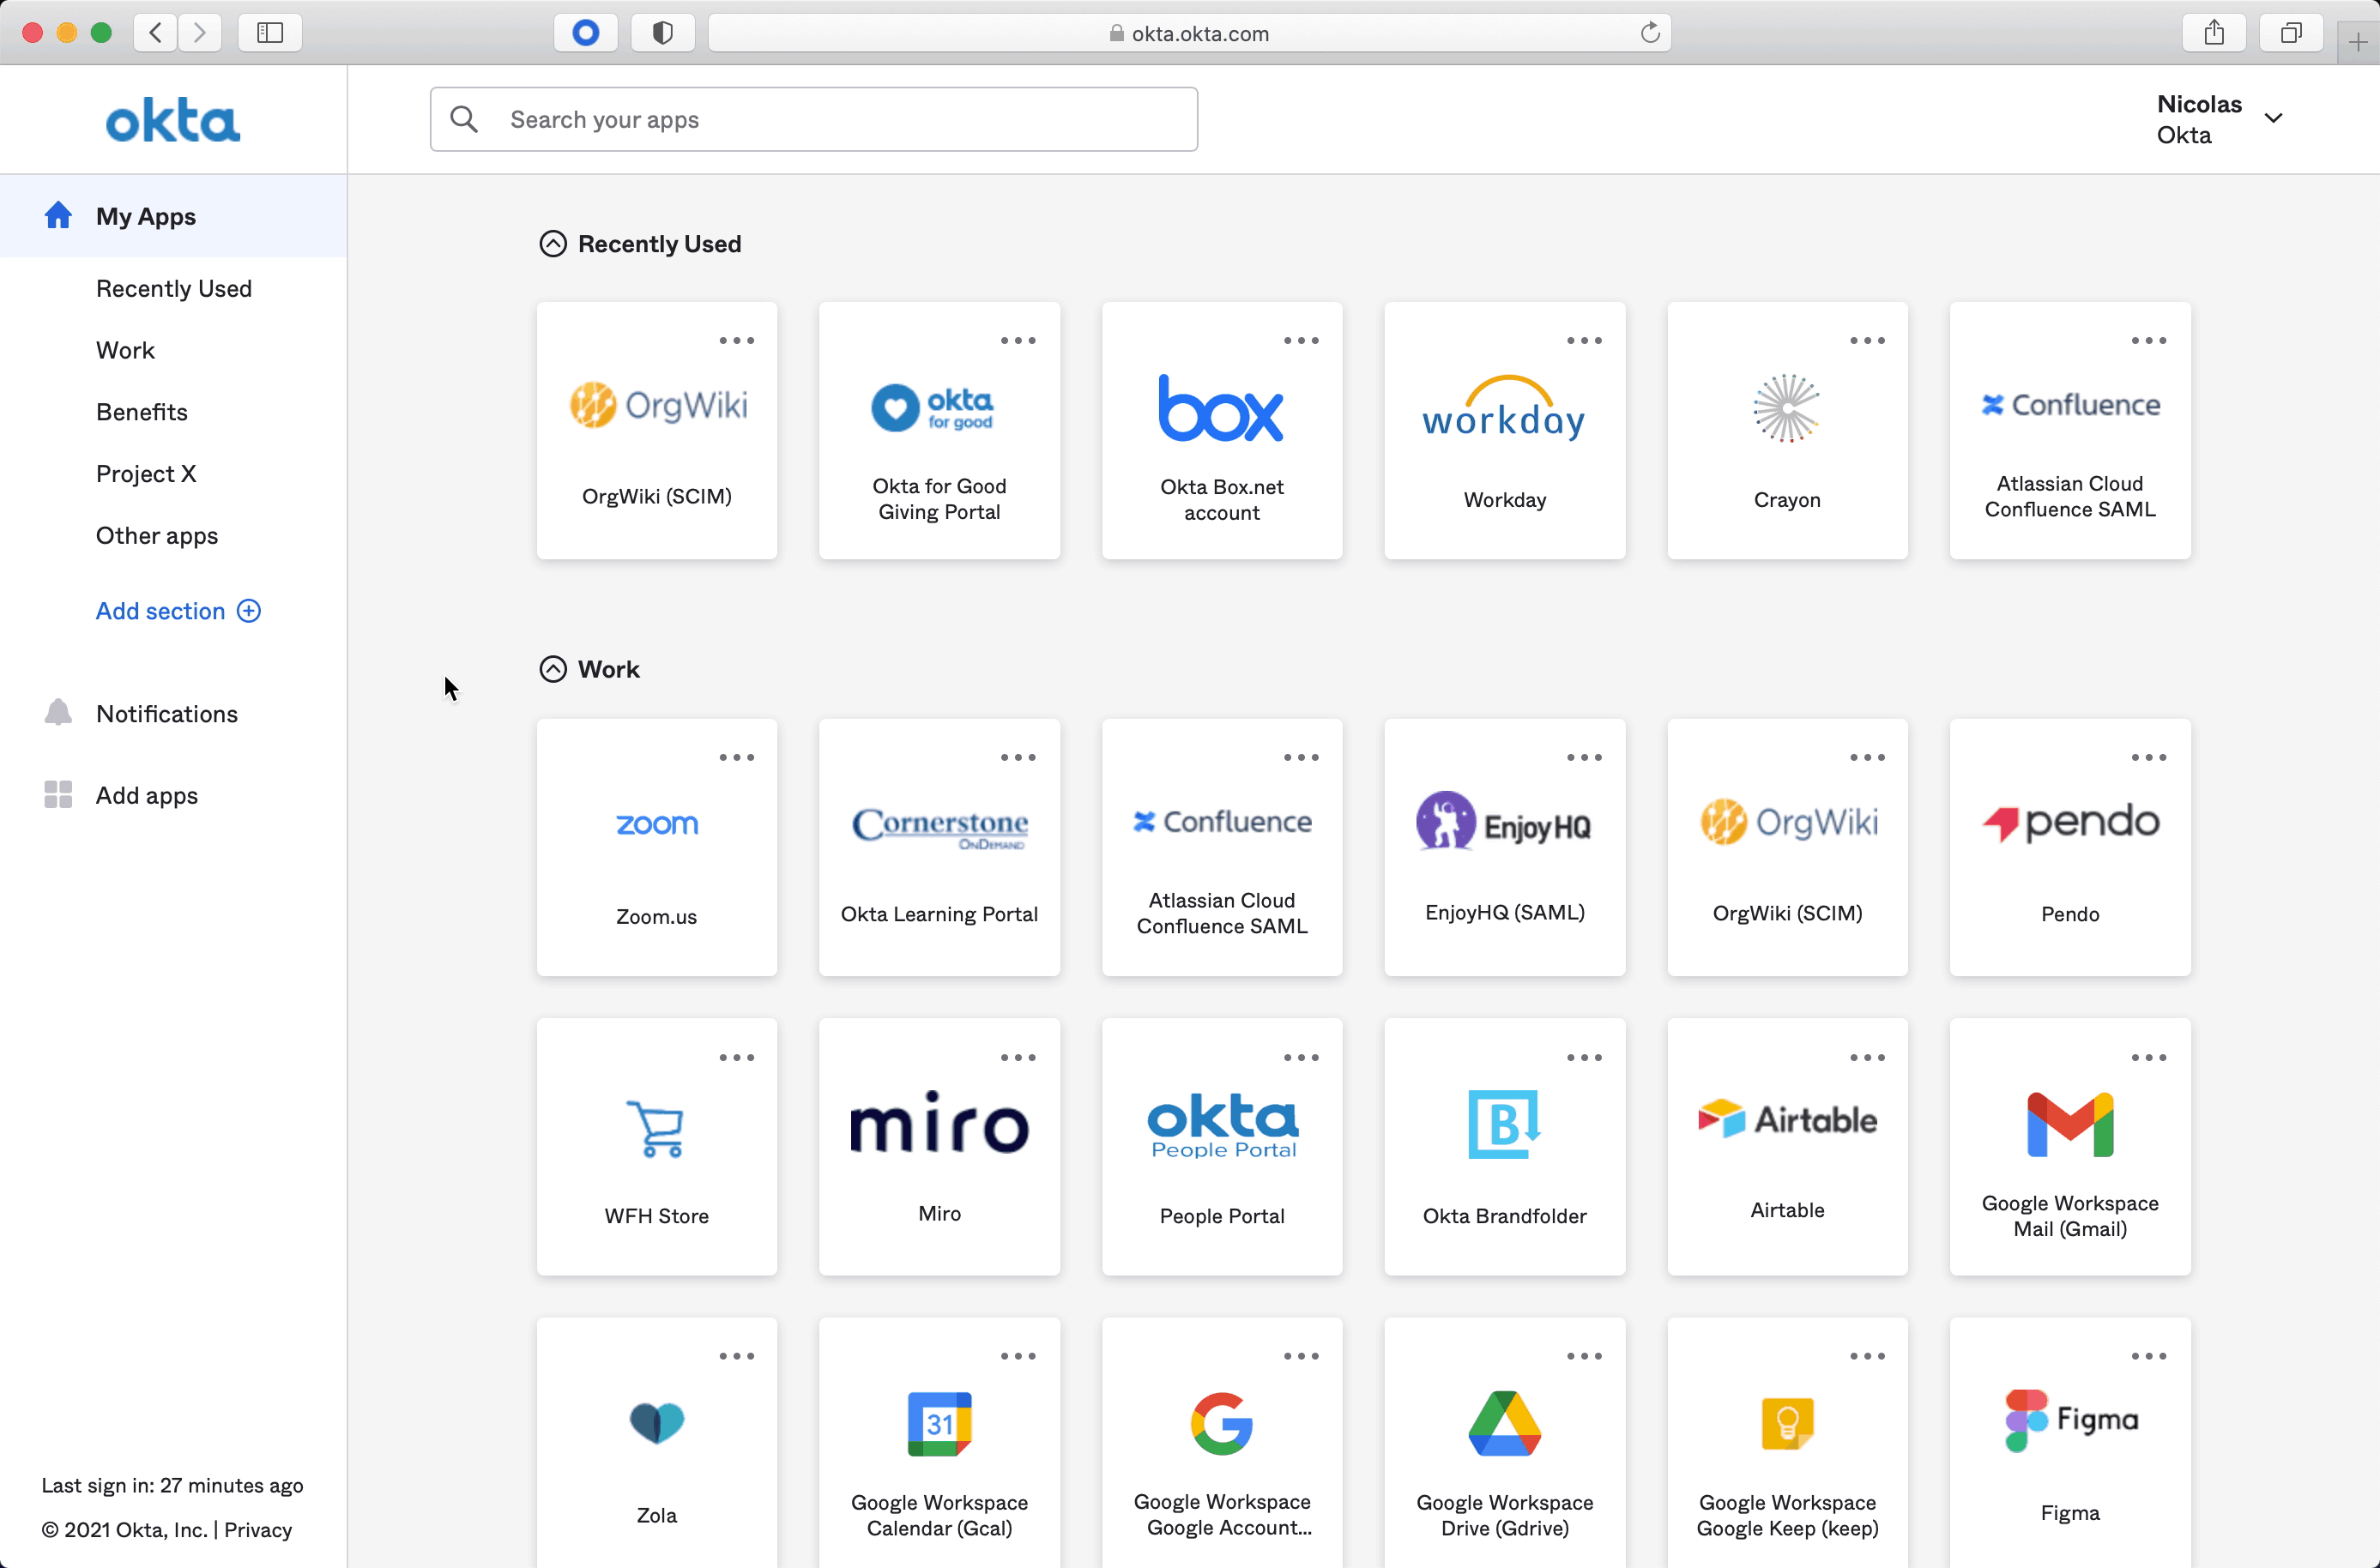This screenshot has width=2380, height=1568.
Task: Open options menu on the Workday tile
Action: click(1583, 340)
